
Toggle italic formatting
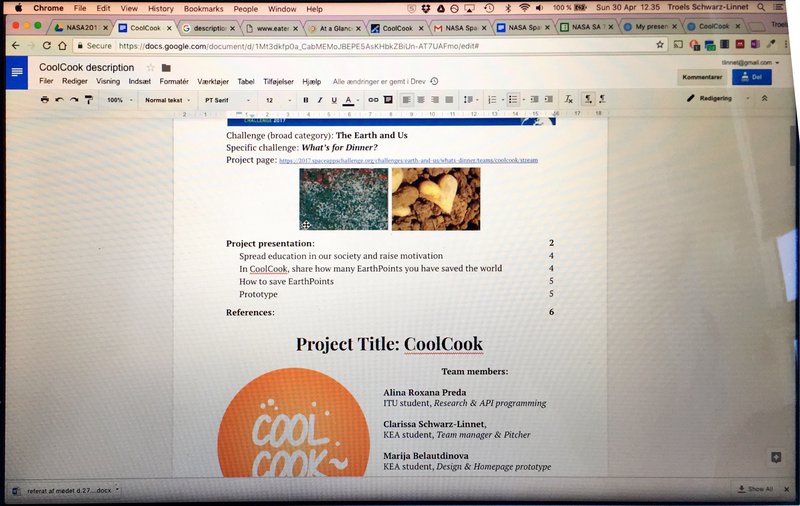tap(320, 100)
